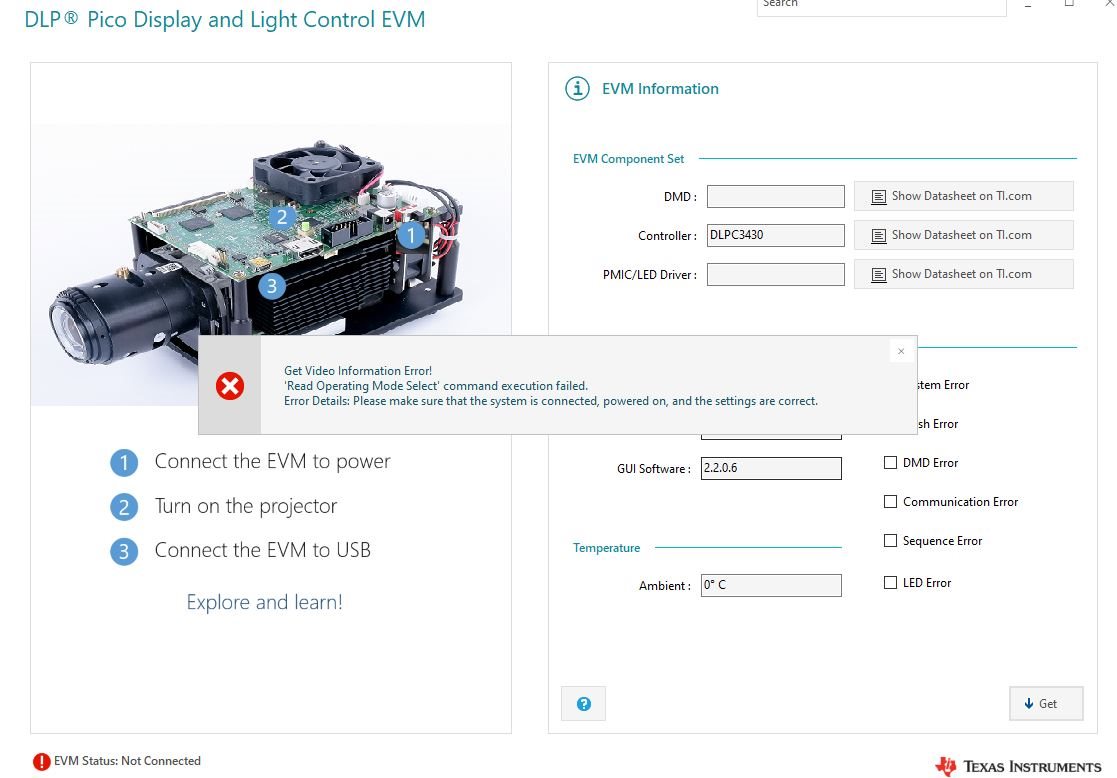This screenshot has height=778, width=1117.
Task: Click the DMD text field
Action: click(775, 196)
